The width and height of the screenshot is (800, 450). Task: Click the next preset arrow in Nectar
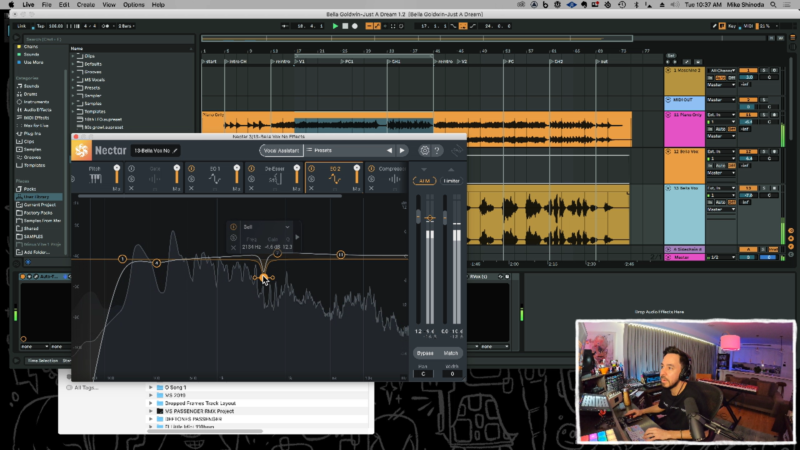click(x=402, y=151)
